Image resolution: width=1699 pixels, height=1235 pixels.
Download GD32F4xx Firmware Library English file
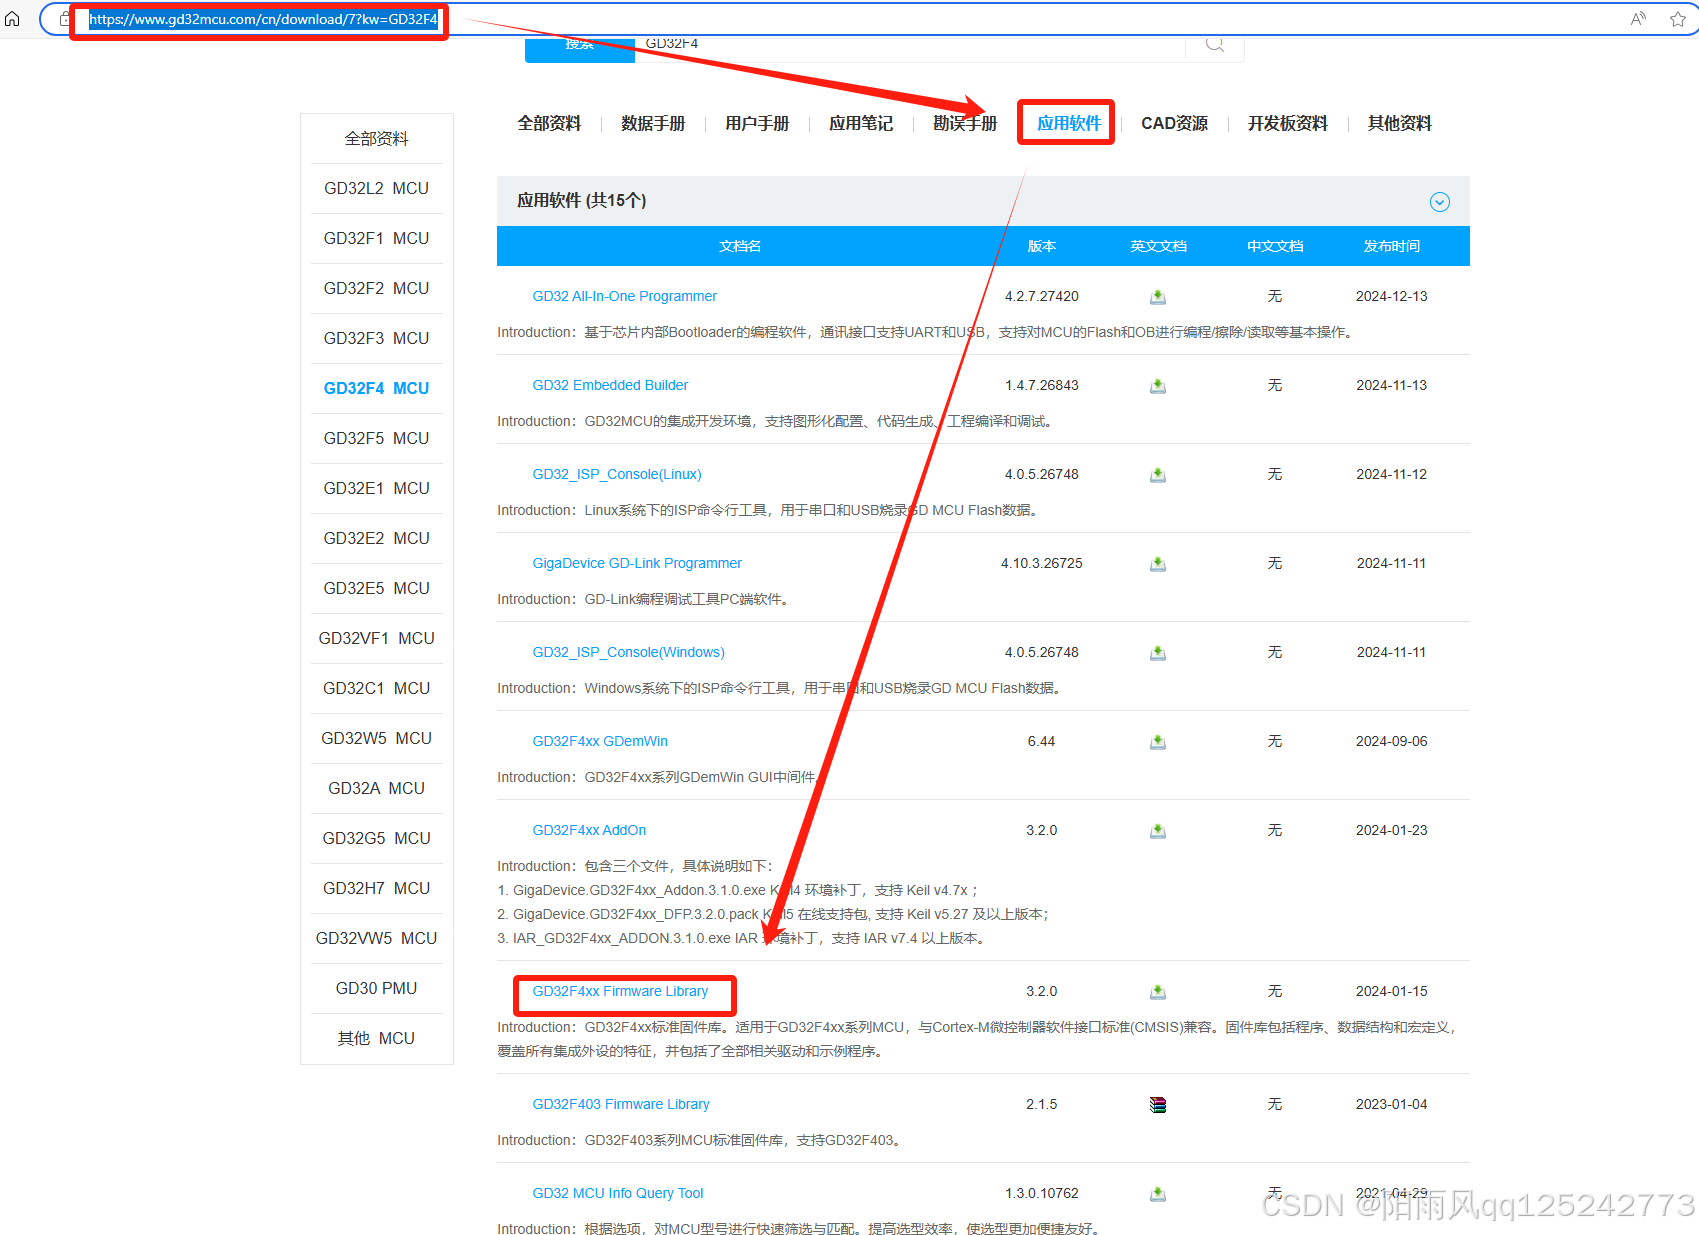click(1158, 992)
